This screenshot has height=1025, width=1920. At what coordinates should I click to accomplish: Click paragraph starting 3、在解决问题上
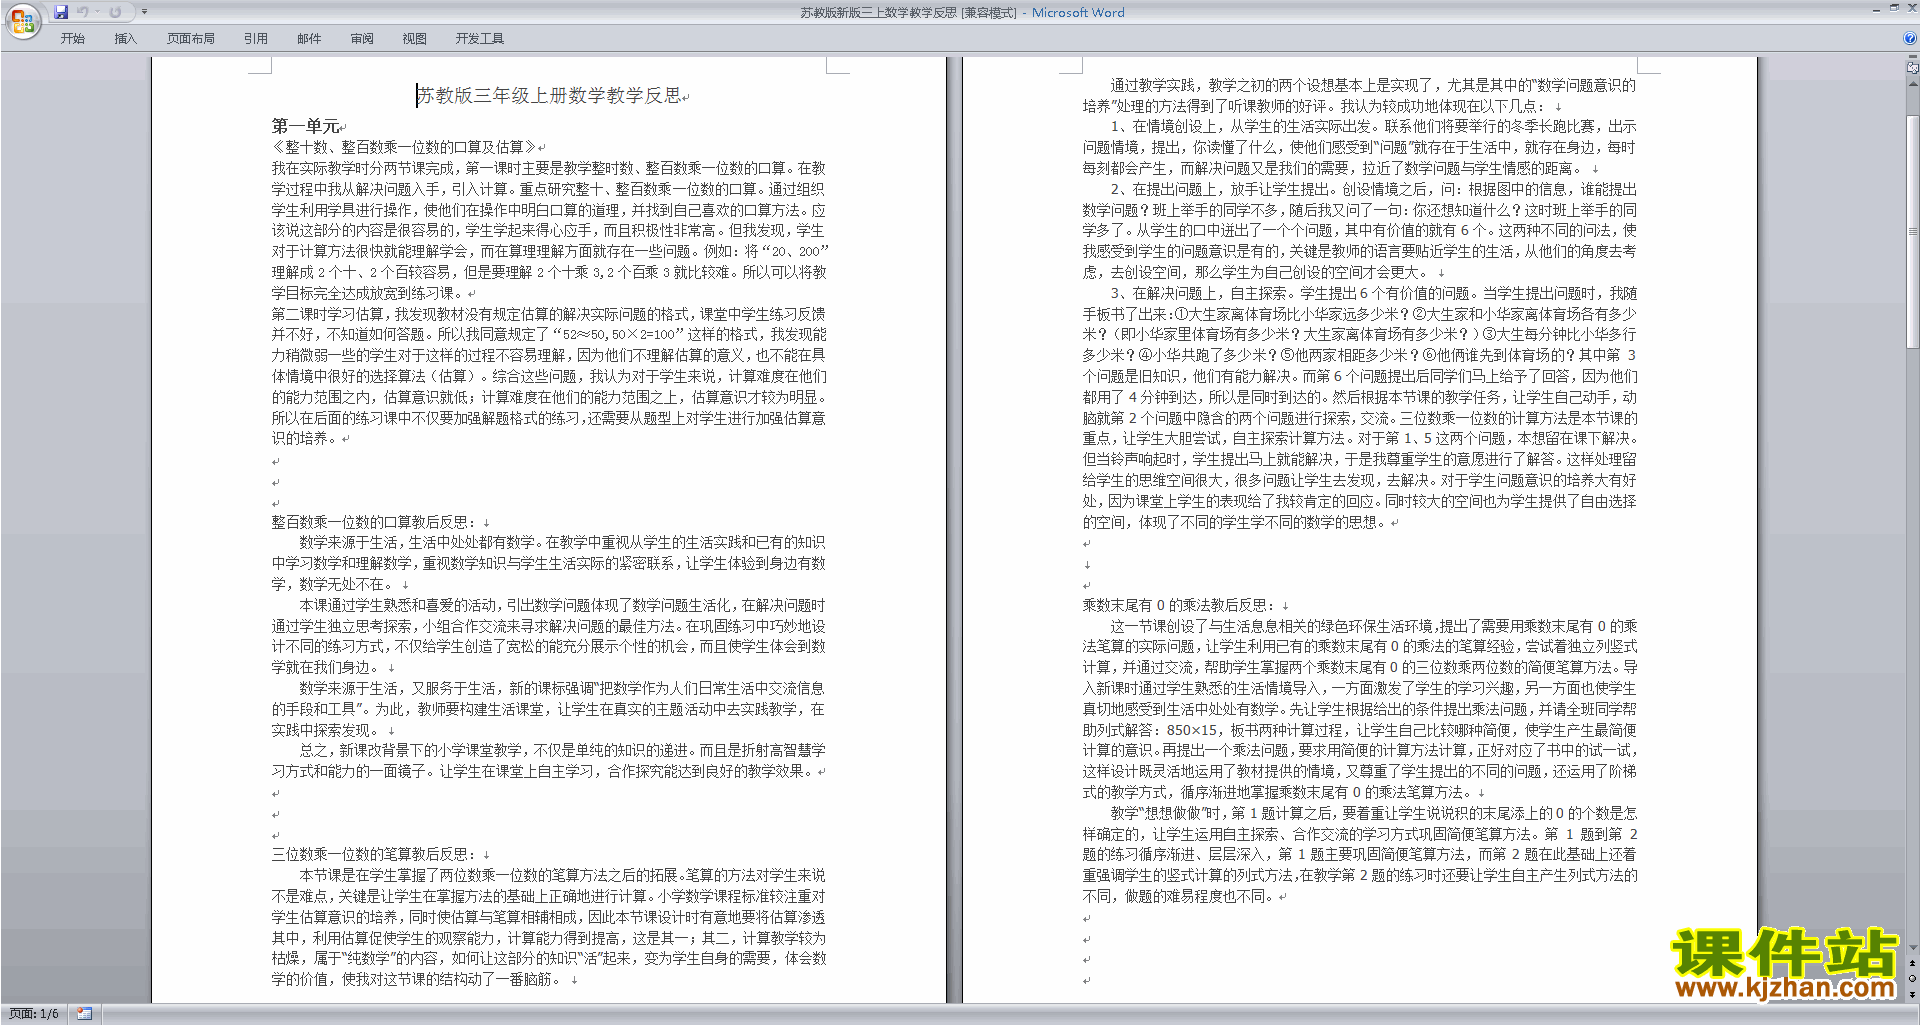[x=1360, y=407]
